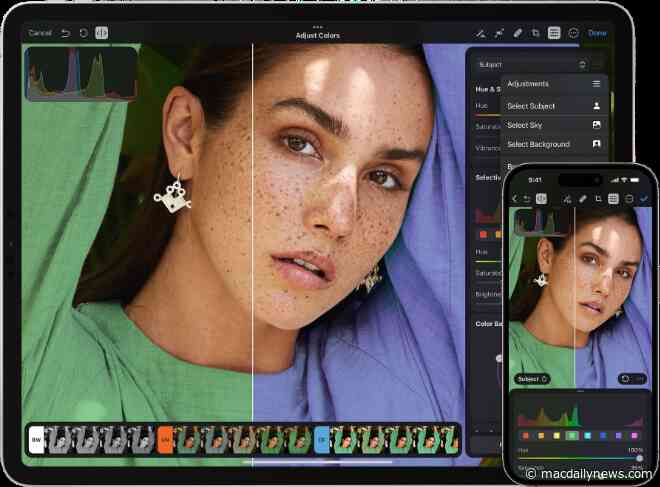This screenshot has width=660, height=487.
Task: Select the yellow swatch on iPhone
Action: tap(556, 436)
